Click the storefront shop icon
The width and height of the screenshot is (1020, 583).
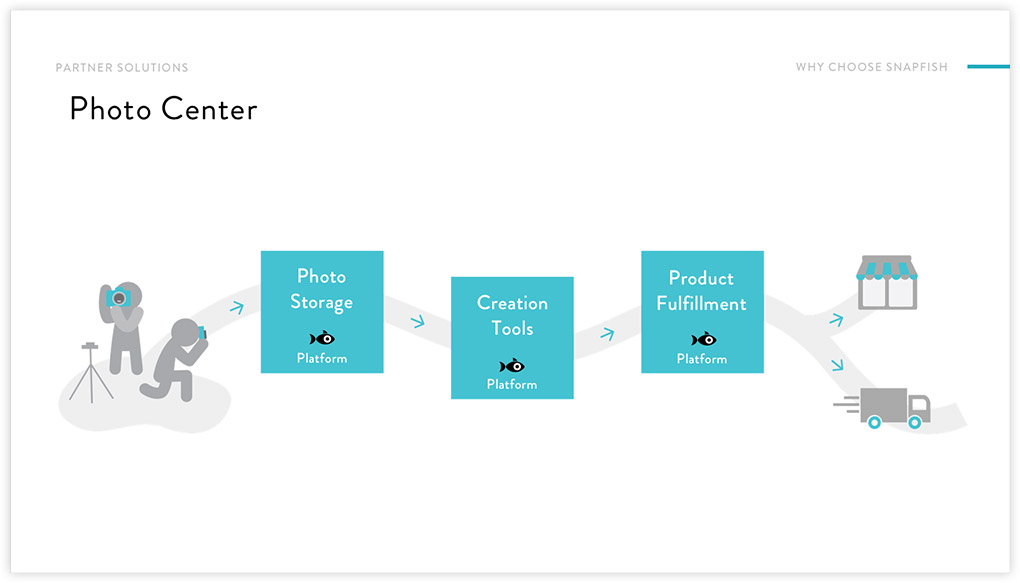pyautogui.click(x=887, y=282)
